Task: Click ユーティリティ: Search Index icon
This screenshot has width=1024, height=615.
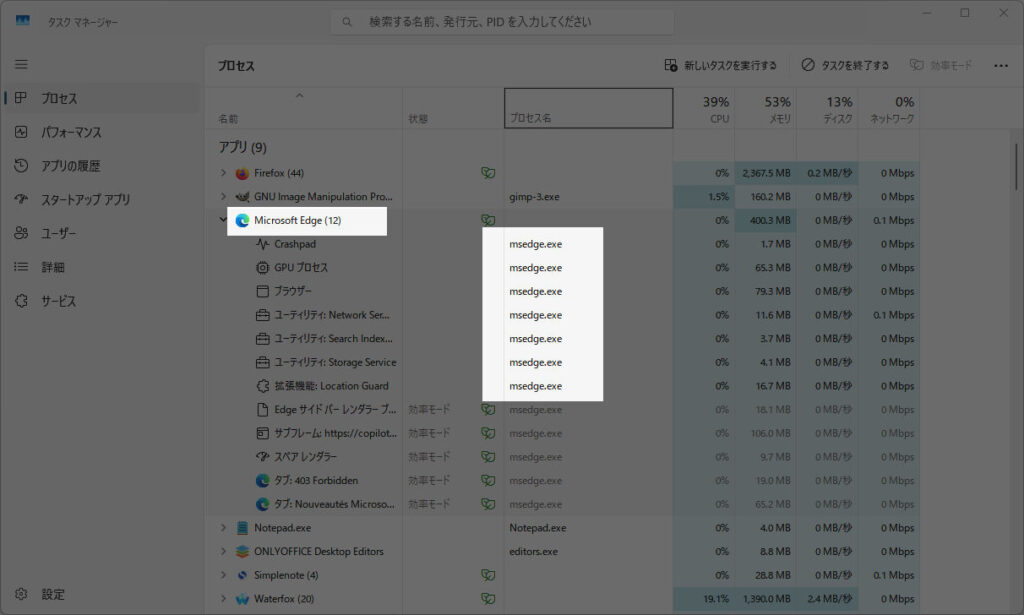Action: click(263, 339)
